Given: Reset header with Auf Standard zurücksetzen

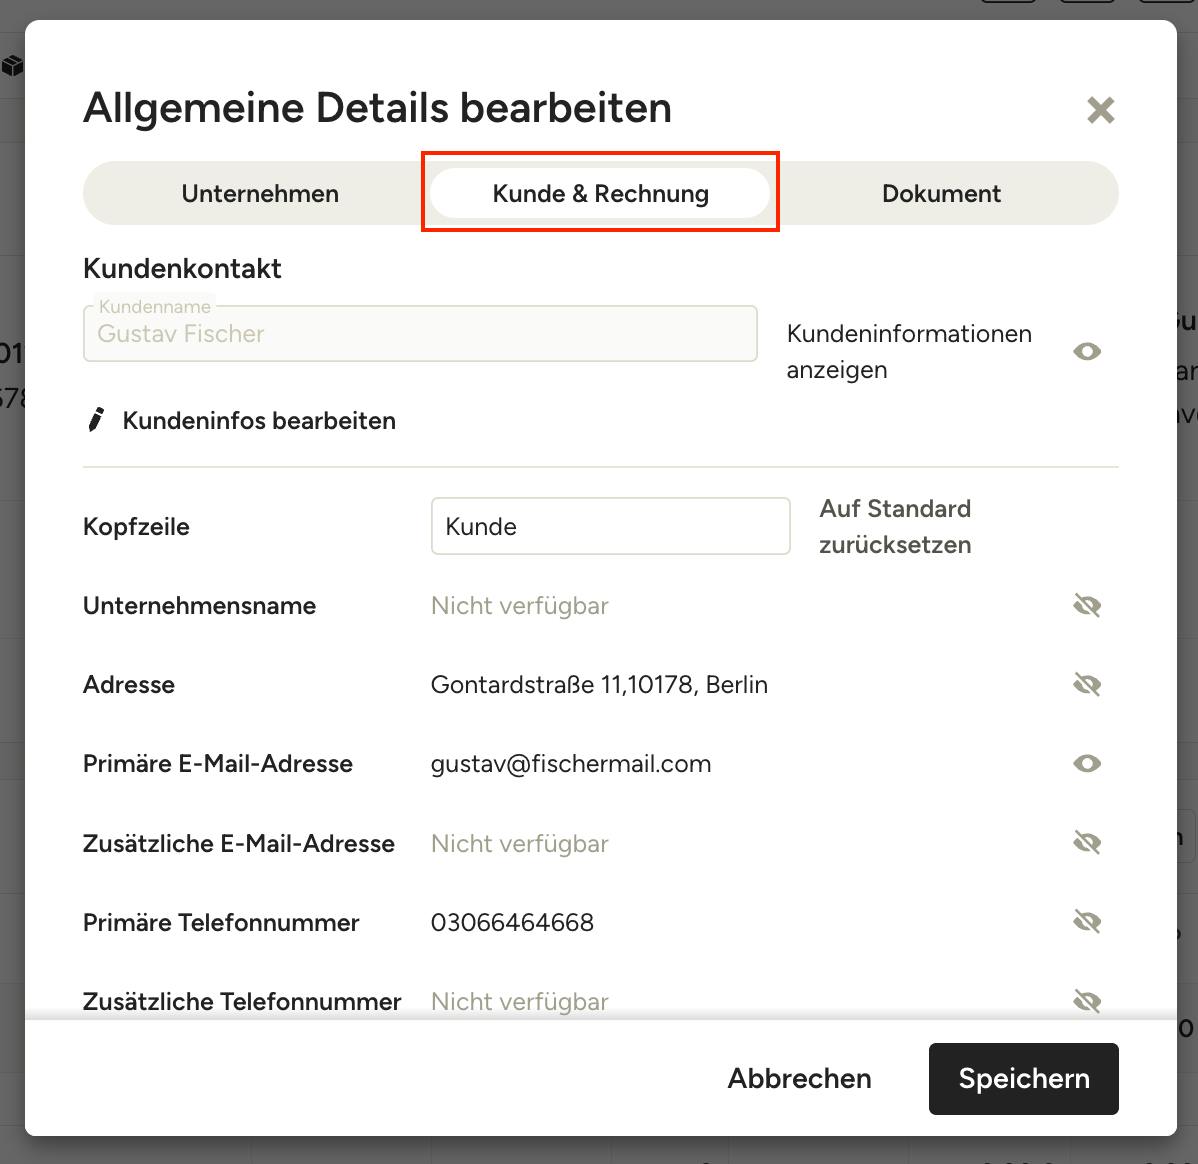Looking at the screenshot, I should point(895,527).
